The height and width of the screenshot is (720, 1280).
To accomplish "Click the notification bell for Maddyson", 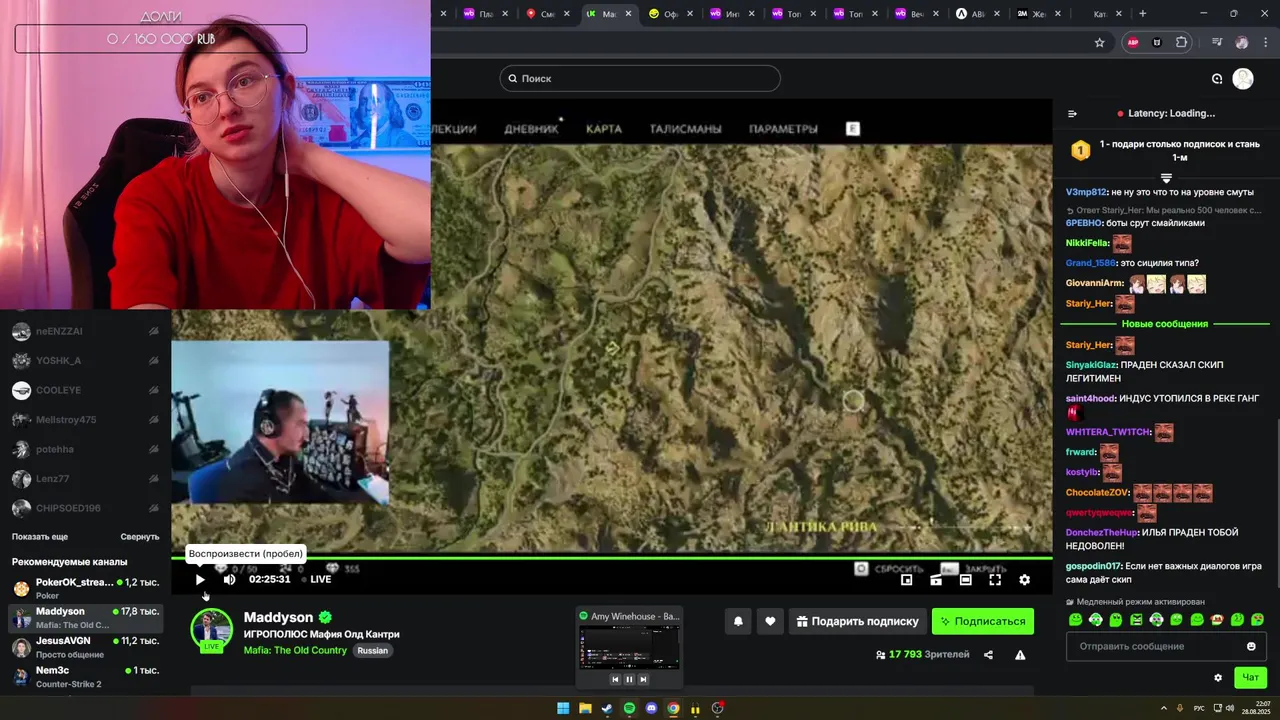I will [x=738, y=621].
